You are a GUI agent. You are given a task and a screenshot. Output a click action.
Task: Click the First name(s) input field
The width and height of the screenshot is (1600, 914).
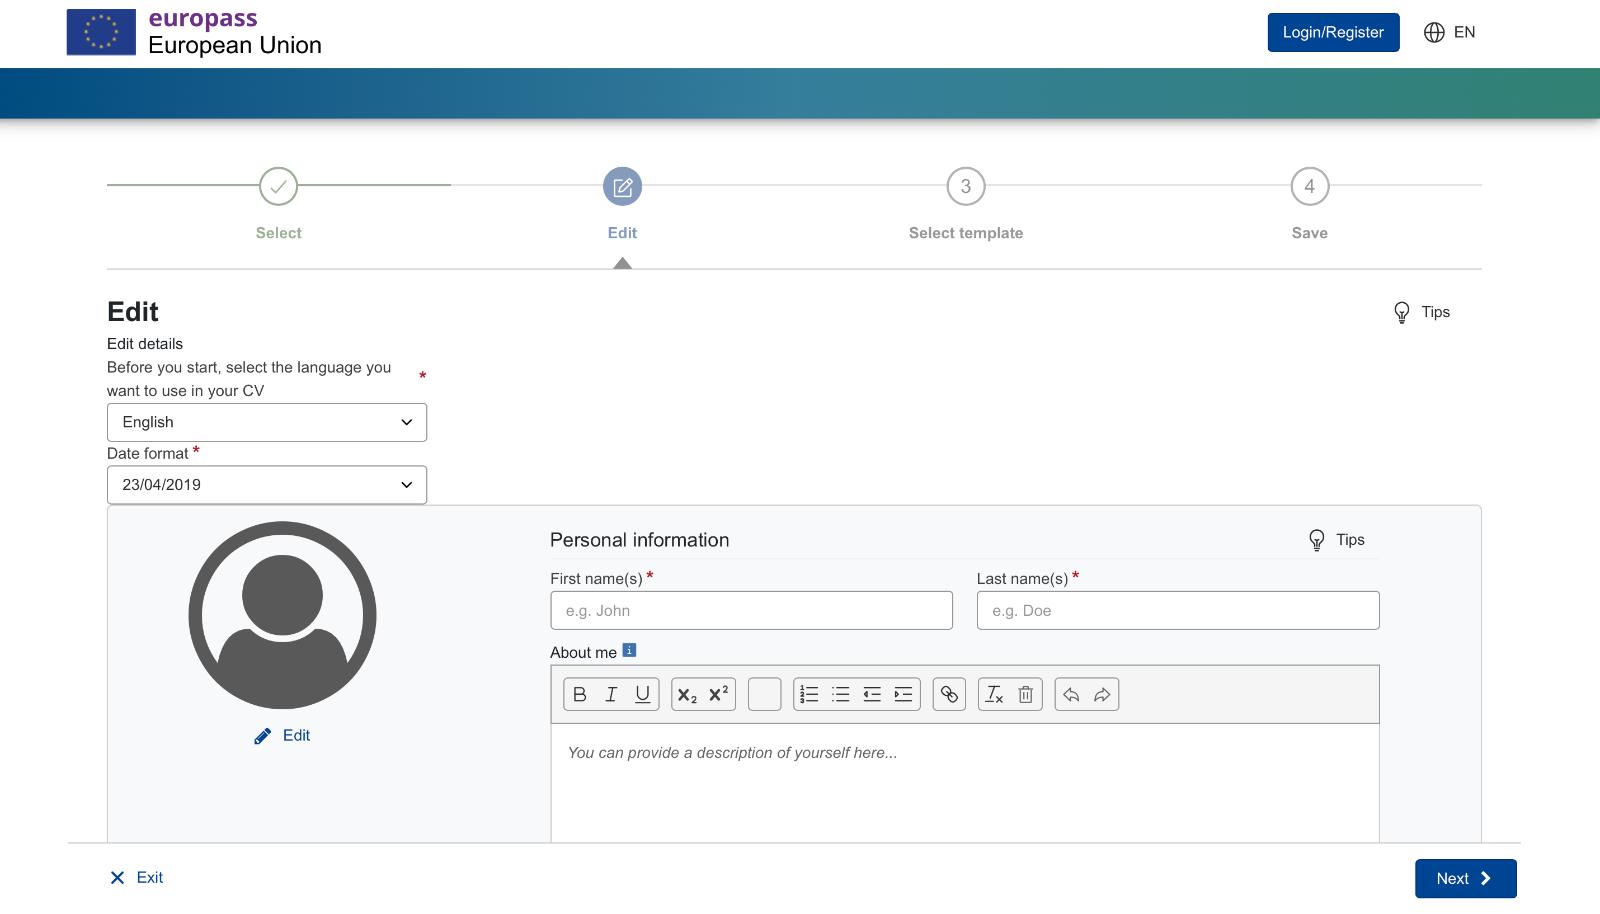coord(751,610)
